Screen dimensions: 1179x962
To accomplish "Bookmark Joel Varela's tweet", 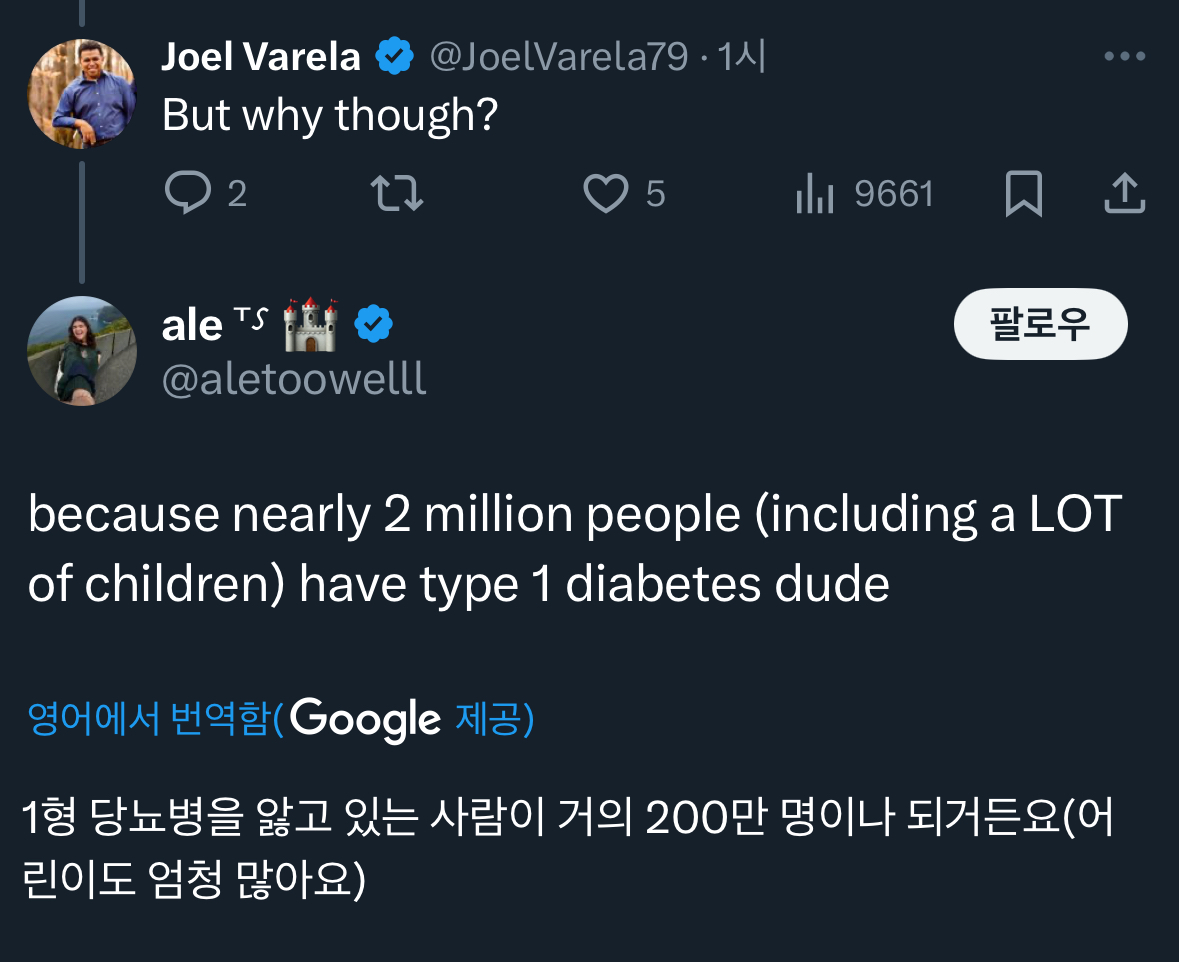I will pyautogui.click(x=1022, y=193).
